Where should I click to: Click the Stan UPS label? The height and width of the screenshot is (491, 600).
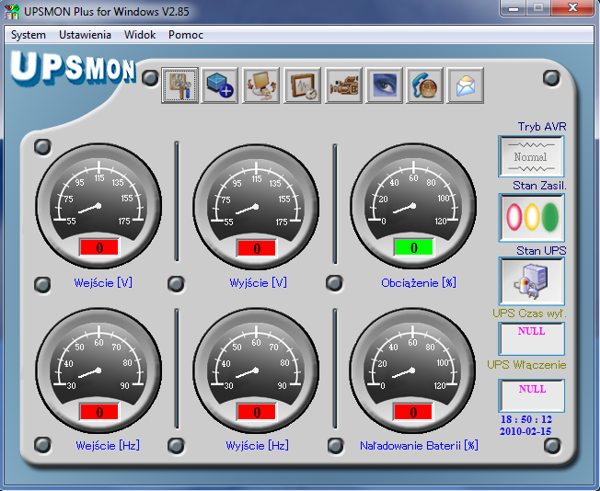click(541, 251)
